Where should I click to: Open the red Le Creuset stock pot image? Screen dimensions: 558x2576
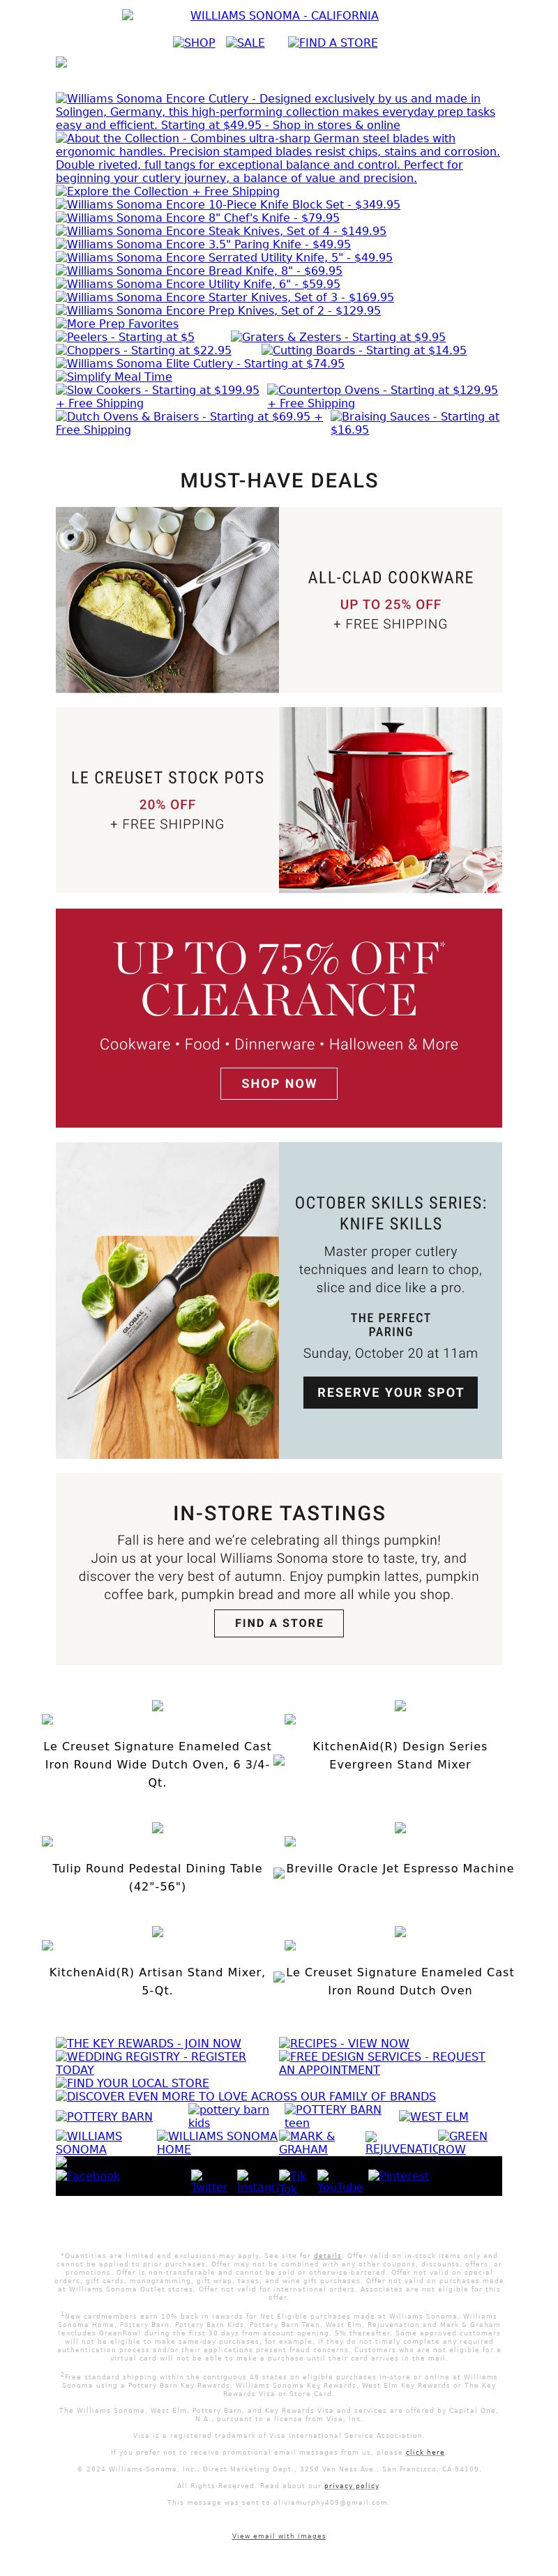point(390,800)
